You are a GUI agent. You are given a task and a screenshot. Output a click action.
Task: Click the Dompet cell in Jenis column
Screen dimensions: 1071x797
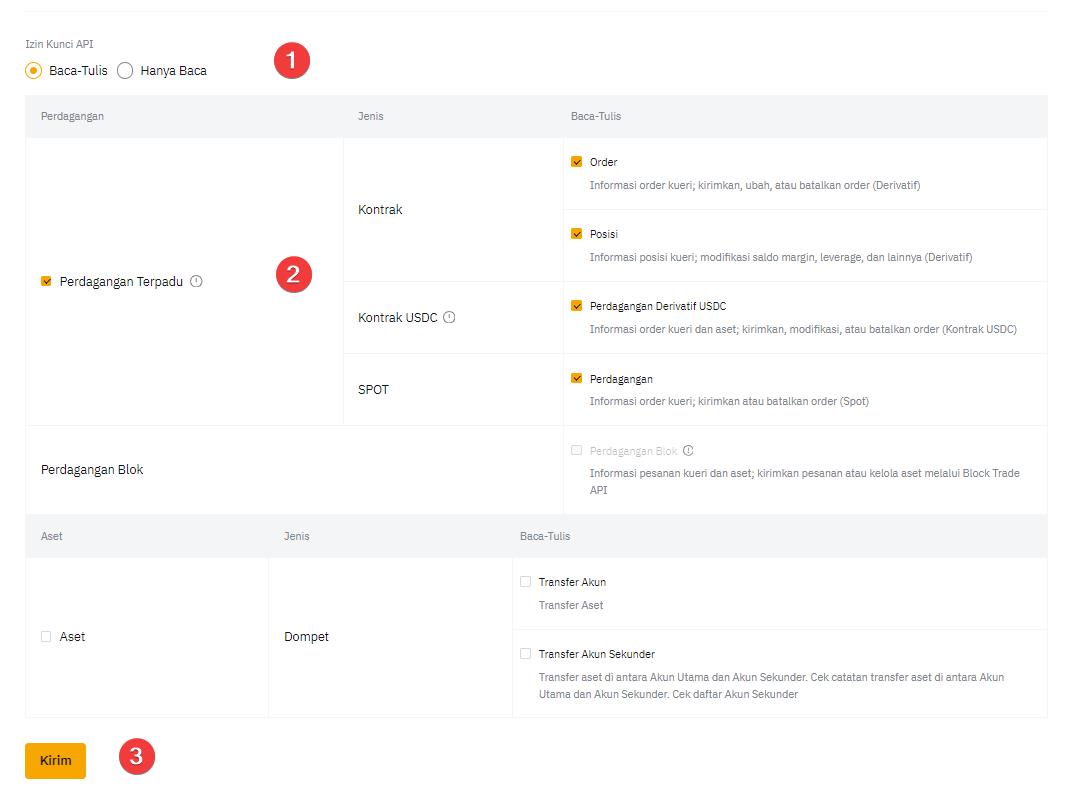(306, 637)
